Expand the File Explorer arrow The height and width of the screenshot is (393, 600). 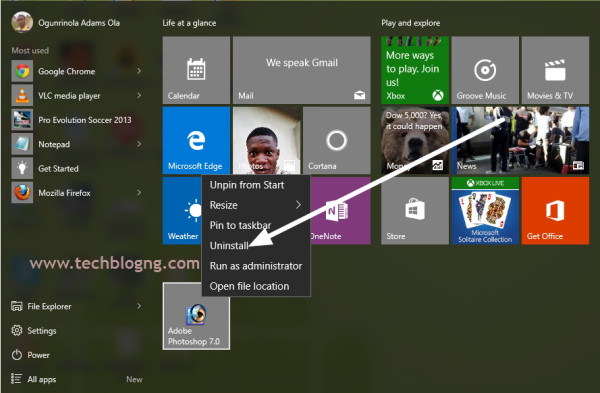139,306
